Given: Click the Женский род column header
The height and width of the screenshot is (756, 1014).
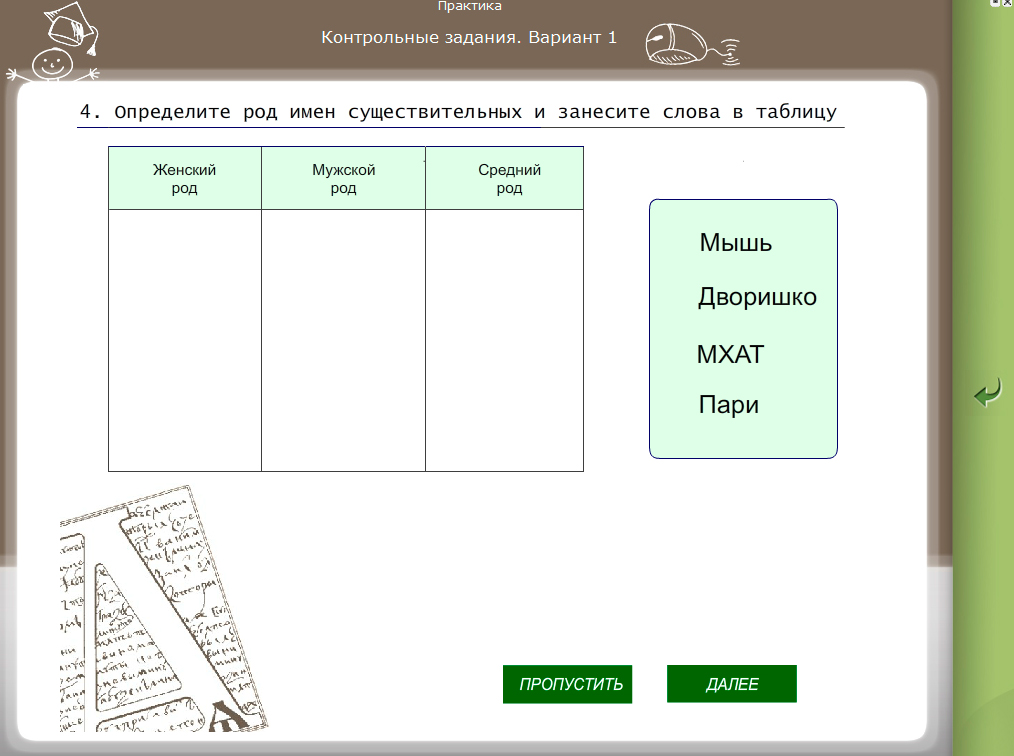Looking at the screenshot, I should pos(185,179).
